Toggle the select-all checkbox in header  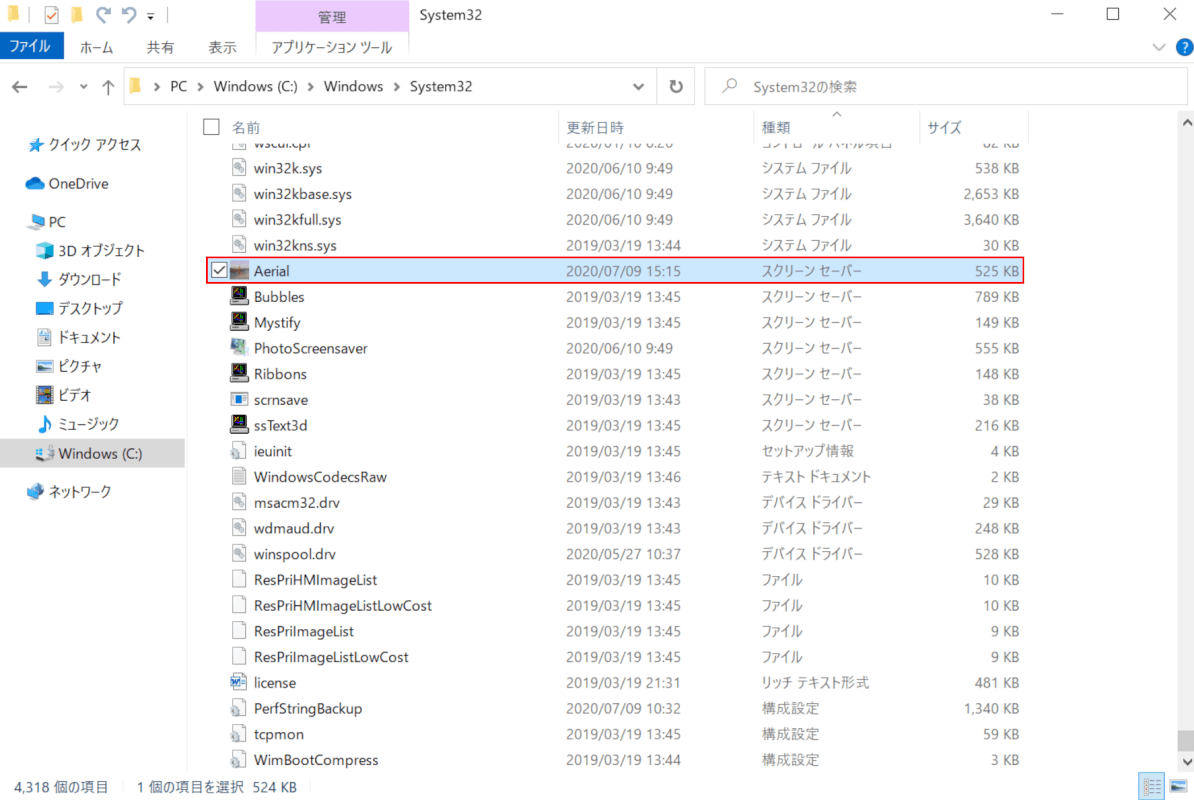(211, 127)
